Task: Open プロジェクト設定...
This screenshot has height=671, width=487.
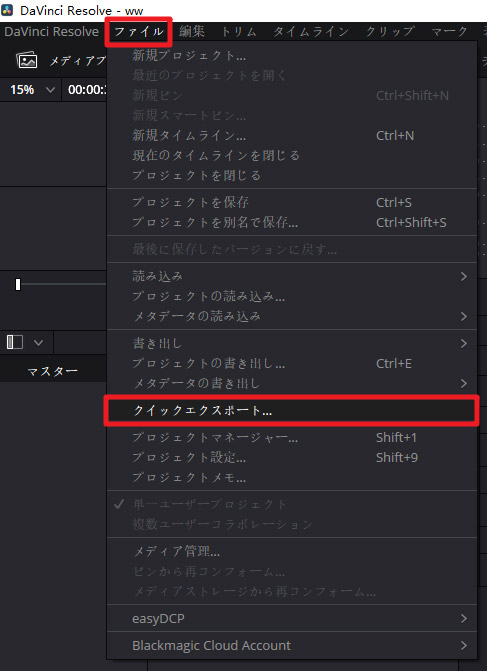Action: click(291, 457)
